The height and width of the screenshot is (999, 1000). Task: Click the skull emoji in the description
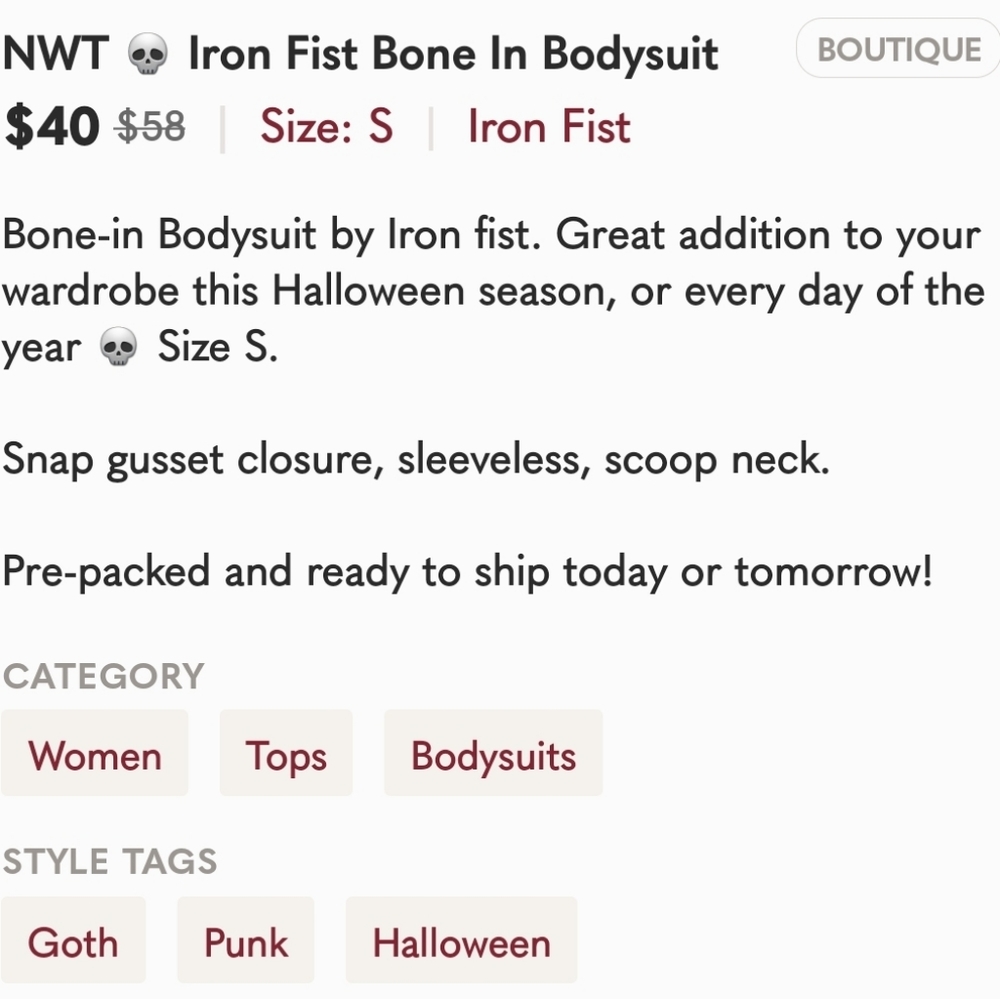[x=116, y=348]
